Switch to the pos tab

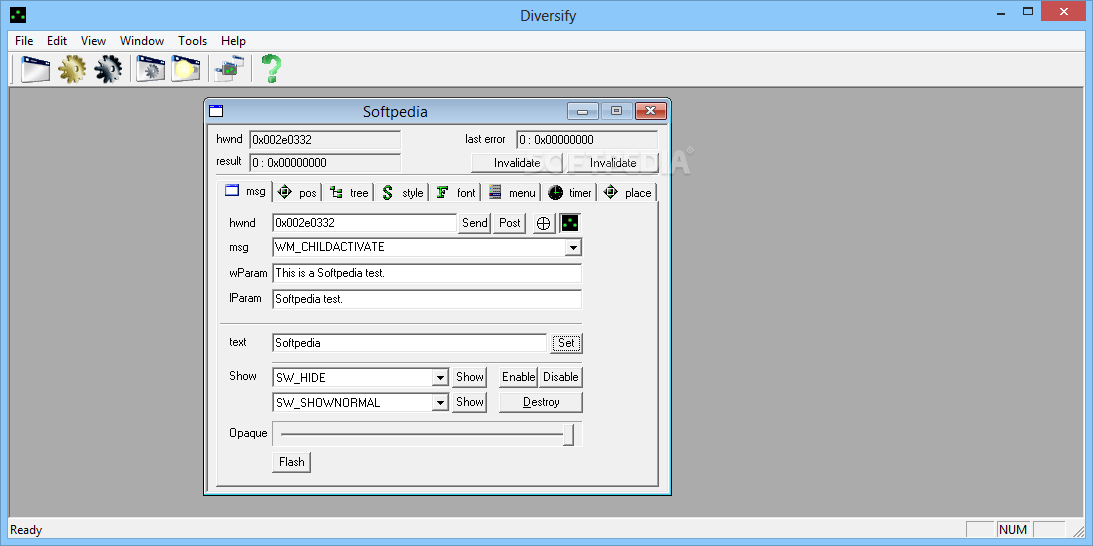click(297, 193)
